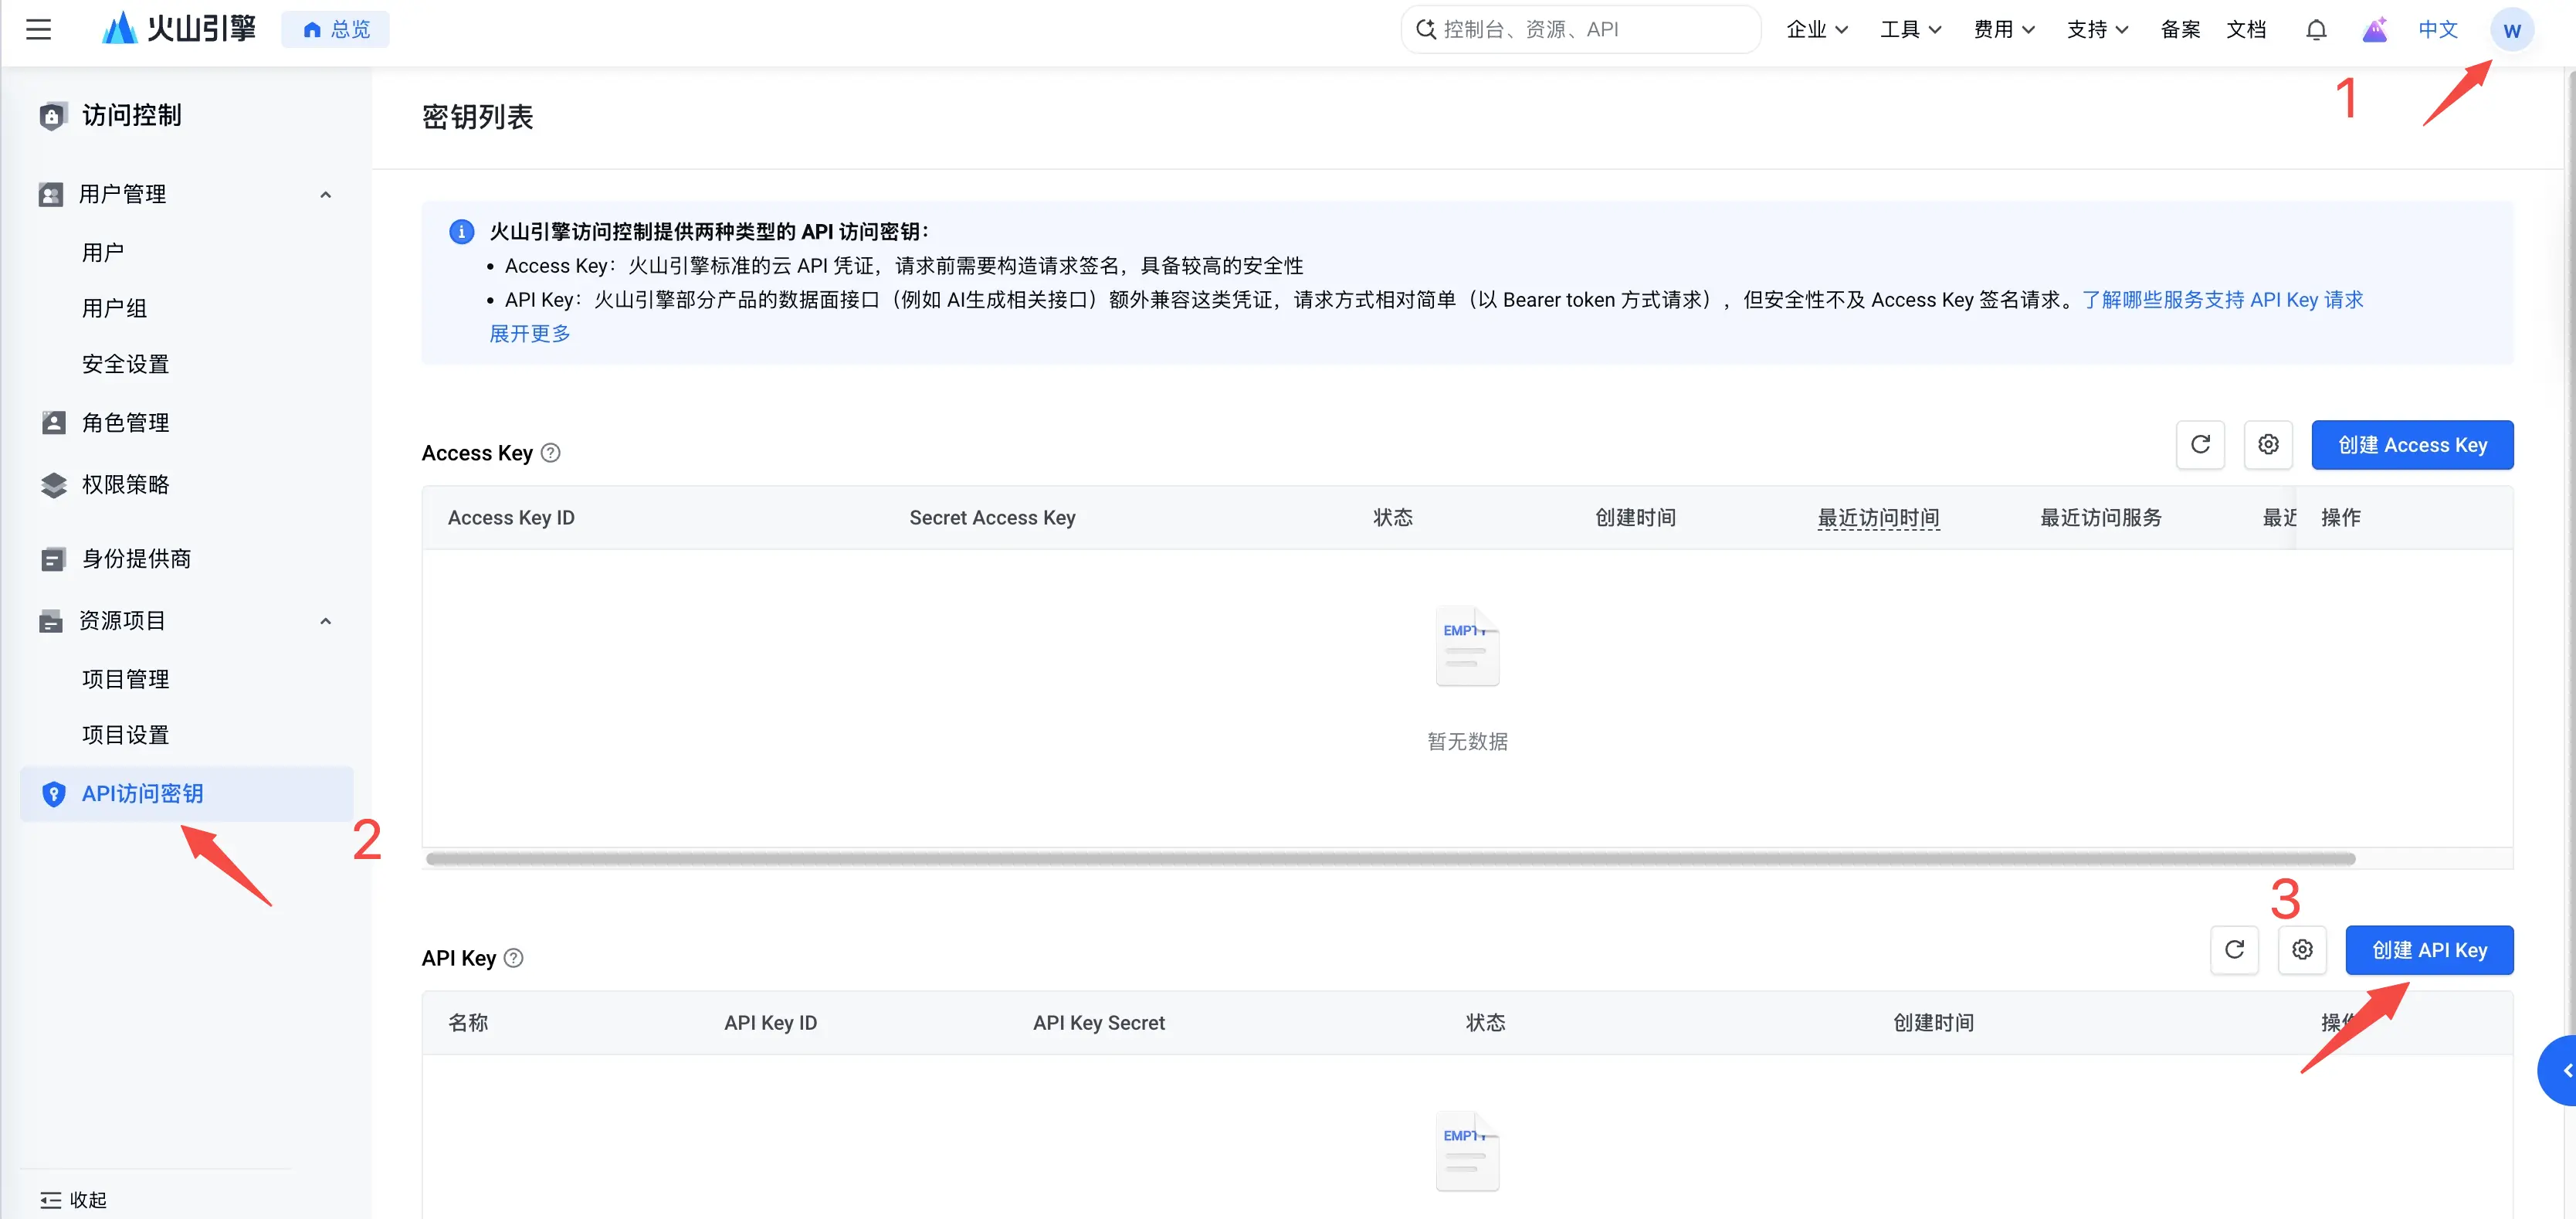Click the Access Key help question icon
Screen dimensions: 2576x1219
coord(550,453)
